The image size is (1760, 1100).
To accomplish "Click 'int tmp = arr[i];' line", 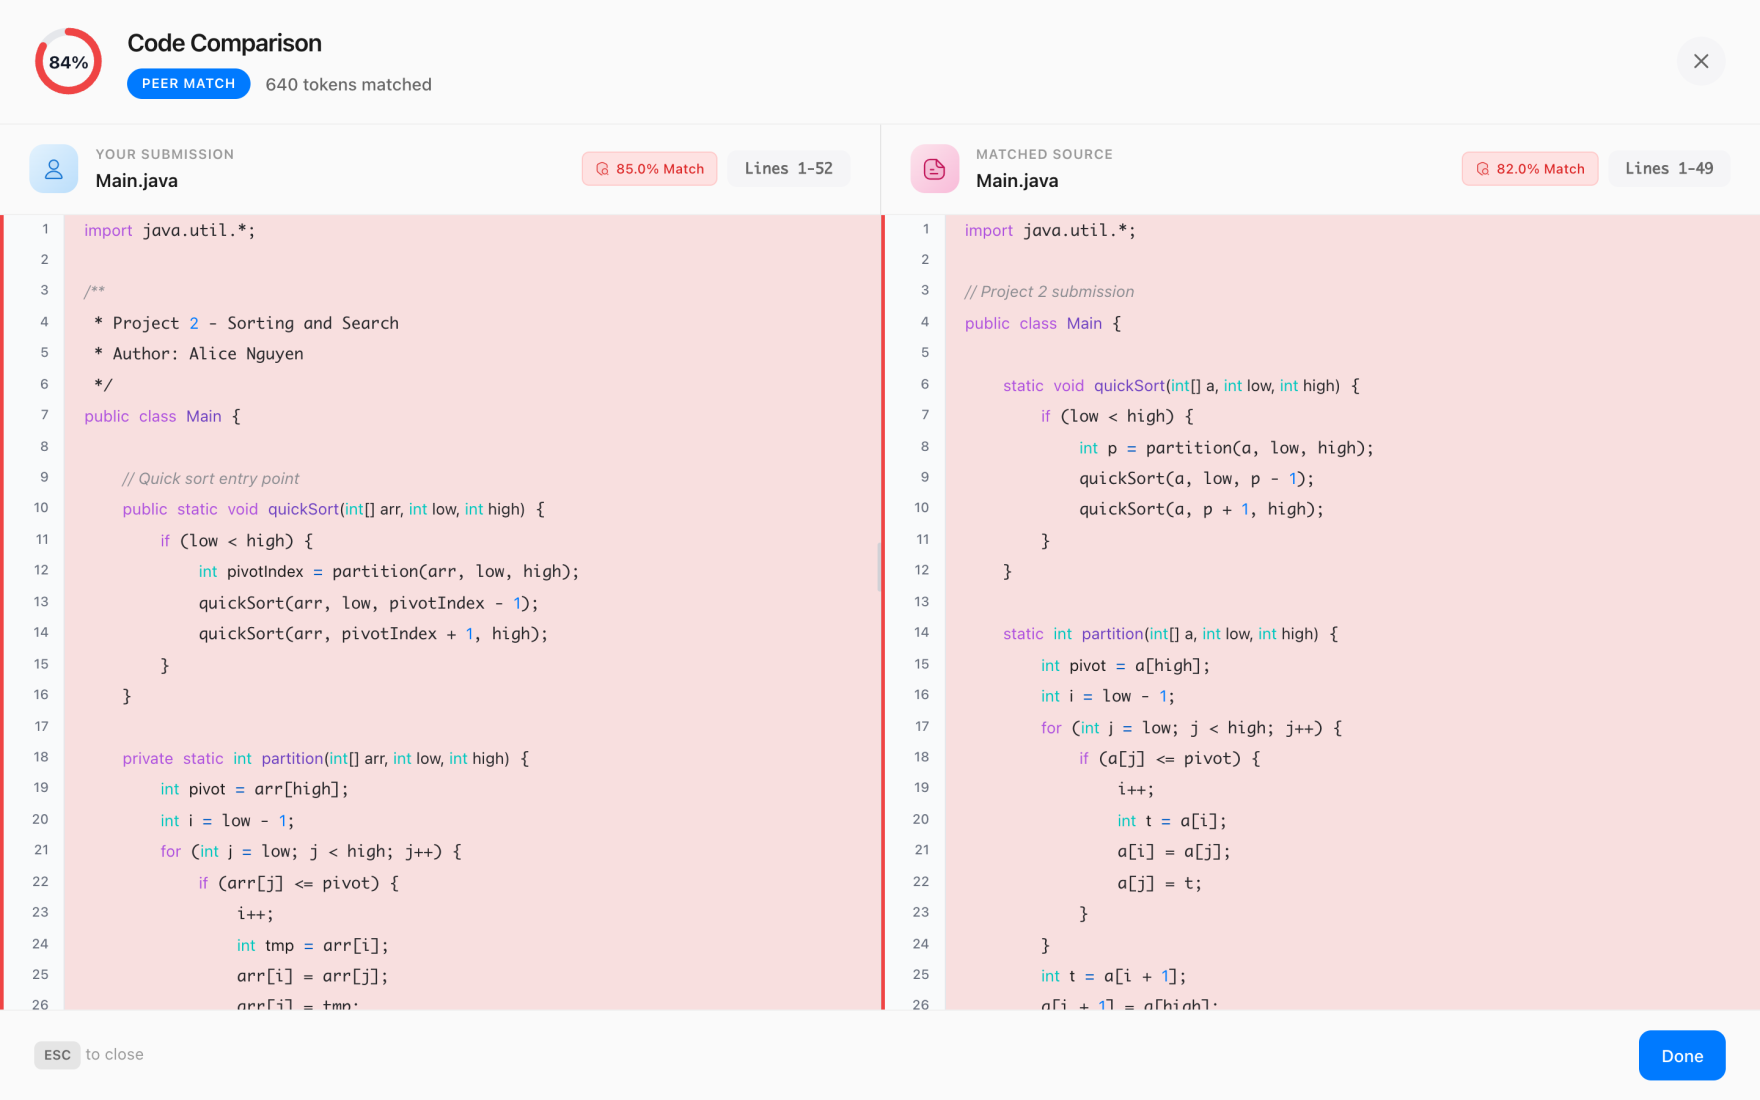I will pos(312,945).
